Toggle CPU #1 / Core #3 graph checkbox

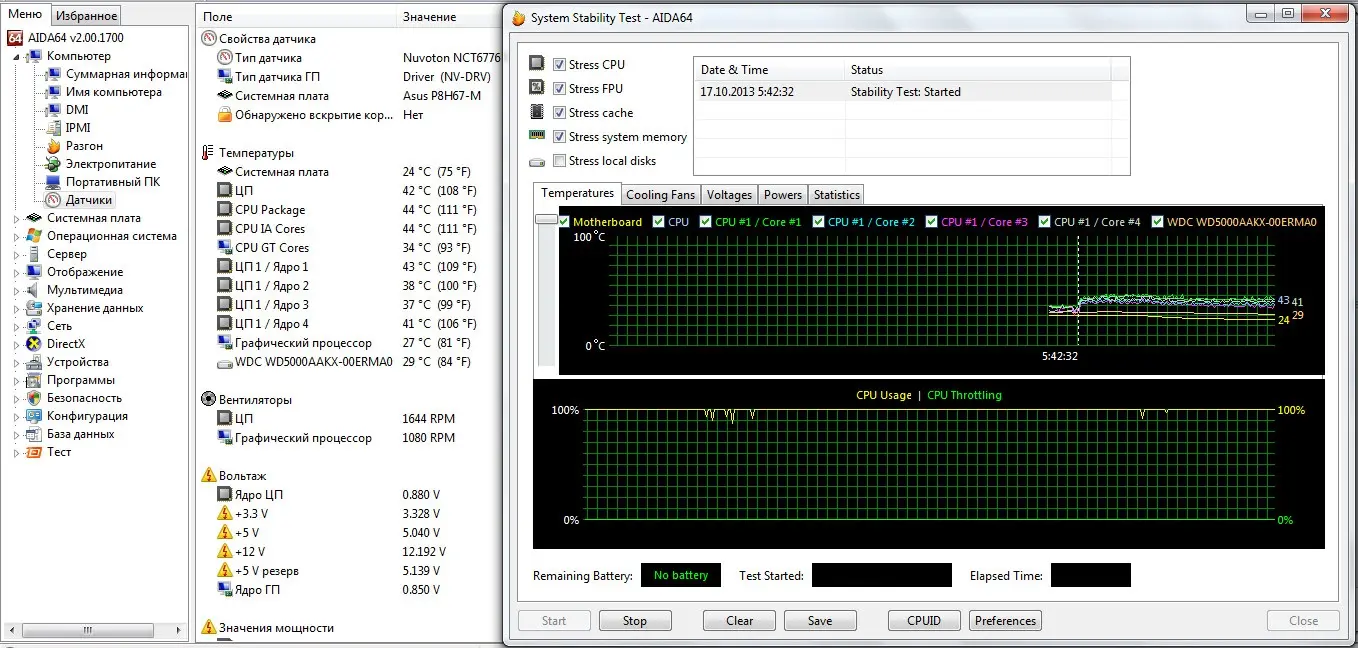[932, 222]
